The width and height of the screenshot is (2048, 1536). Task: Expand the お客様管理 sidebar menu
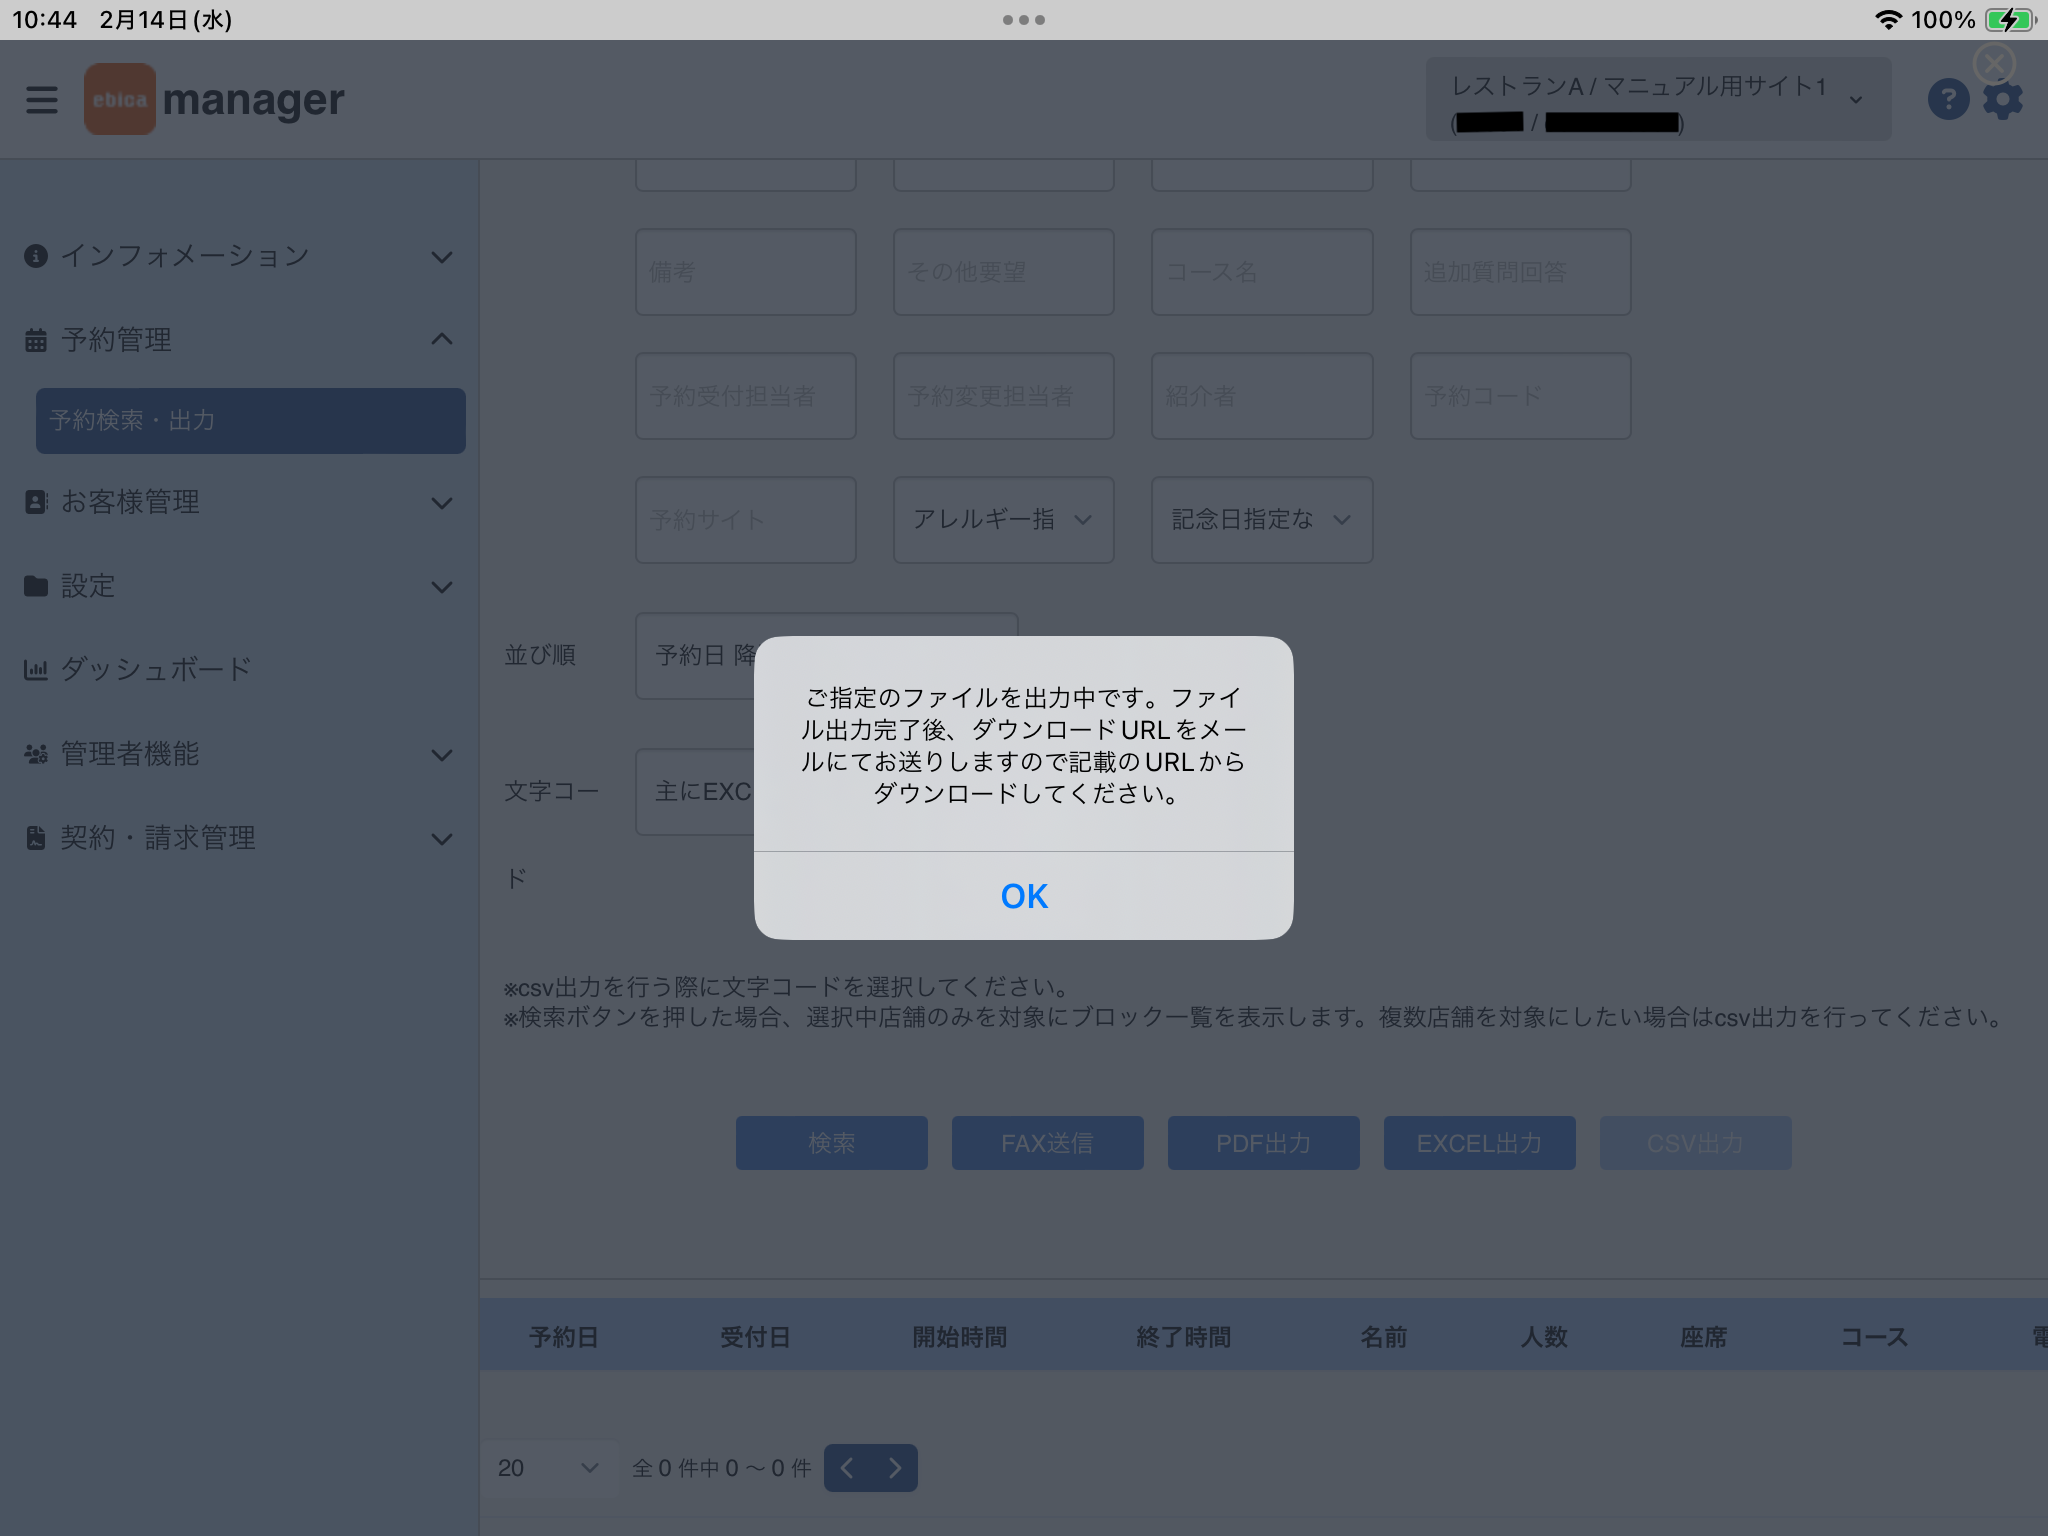[x=239, y=502]
